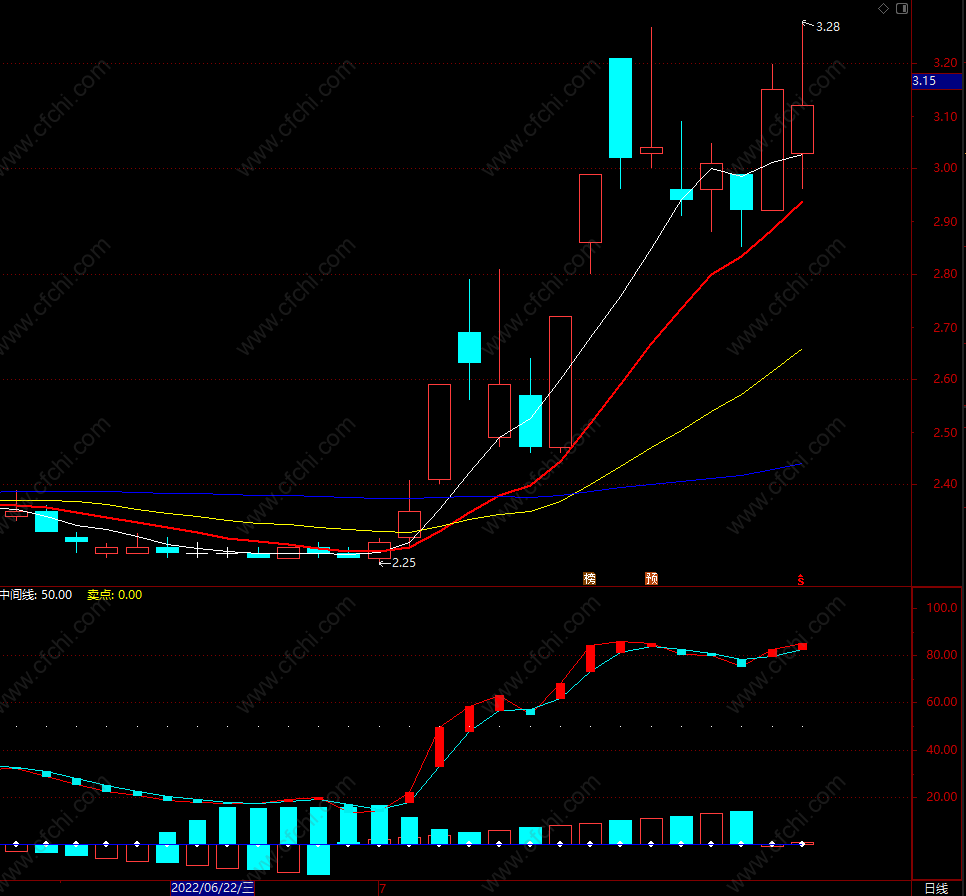Click the 2022/06/22/三 date label

[213, 888]
